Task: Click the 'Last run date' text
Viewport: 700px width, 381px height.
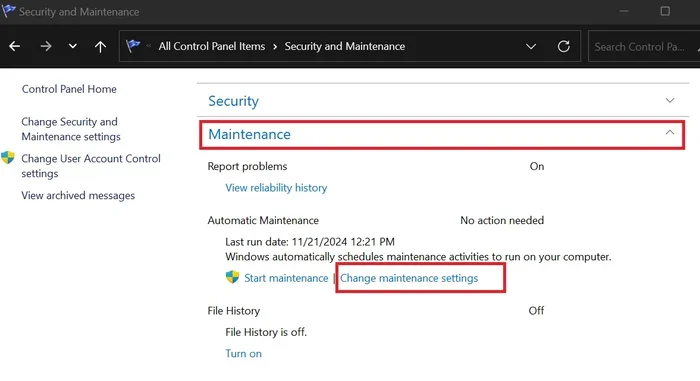Action: point(310,242)
